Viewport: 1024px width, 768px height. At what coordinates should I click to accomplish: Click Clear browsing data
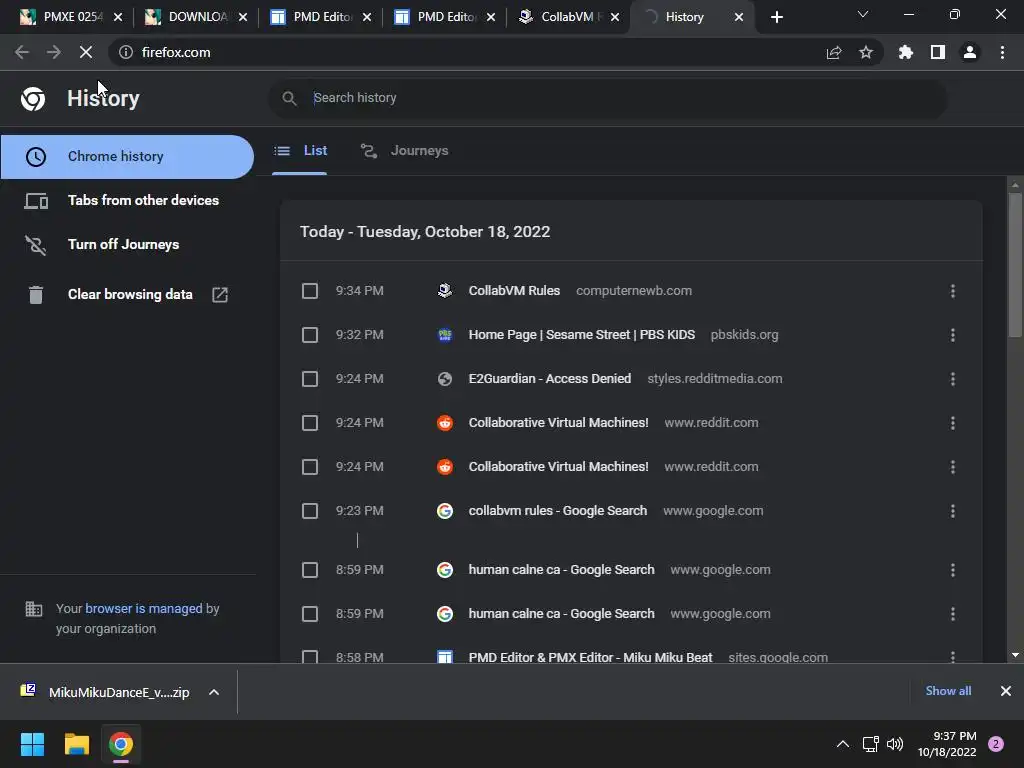(127, 295)
